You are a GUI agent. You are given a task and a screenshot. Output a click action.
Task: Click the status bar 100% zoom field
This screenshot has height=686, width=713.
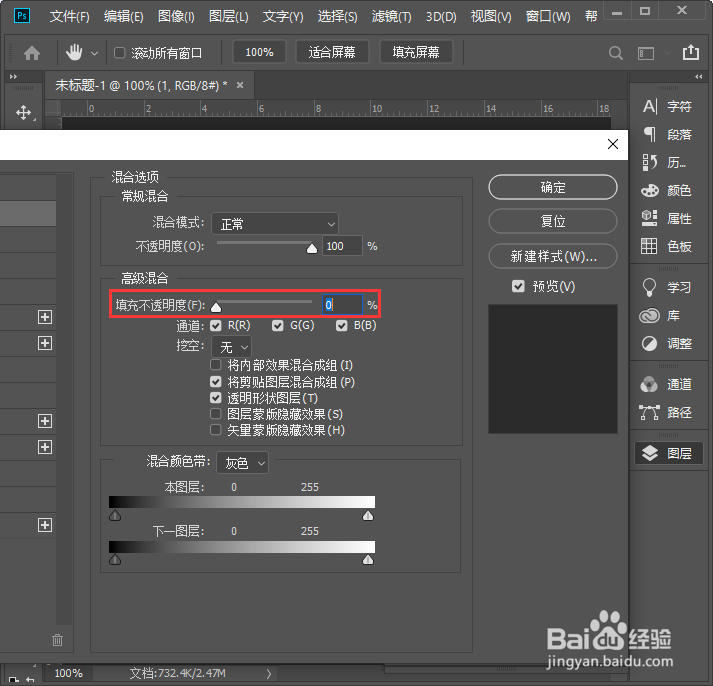[69, 673]
